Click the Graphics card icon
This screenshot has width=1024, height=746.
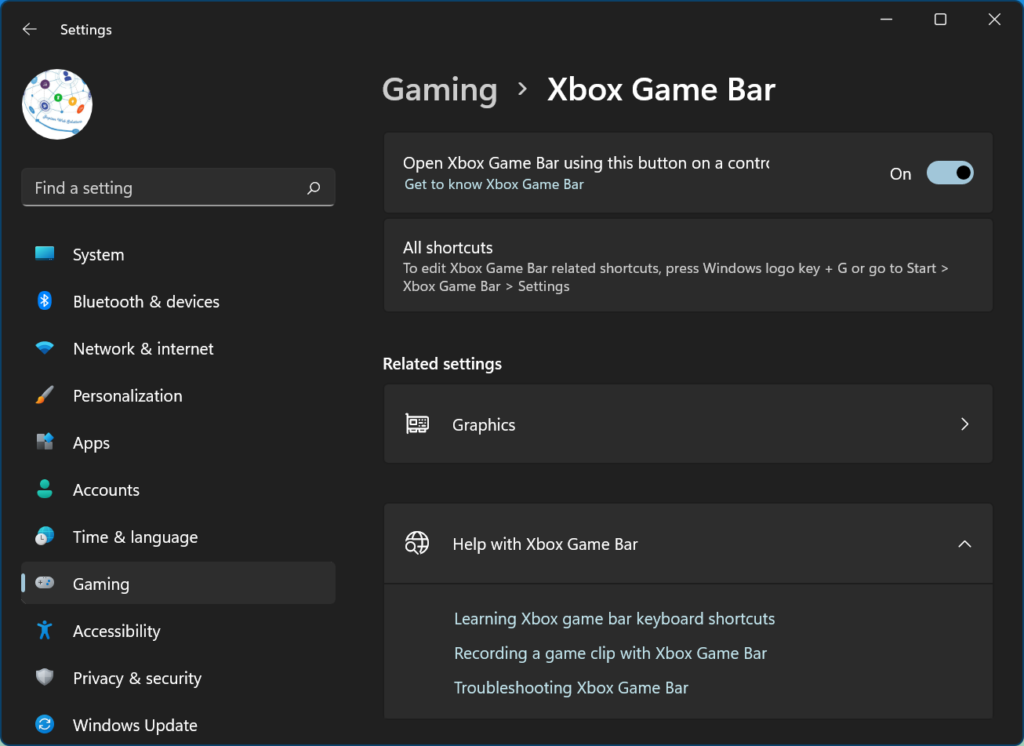[x=417, y=424]
